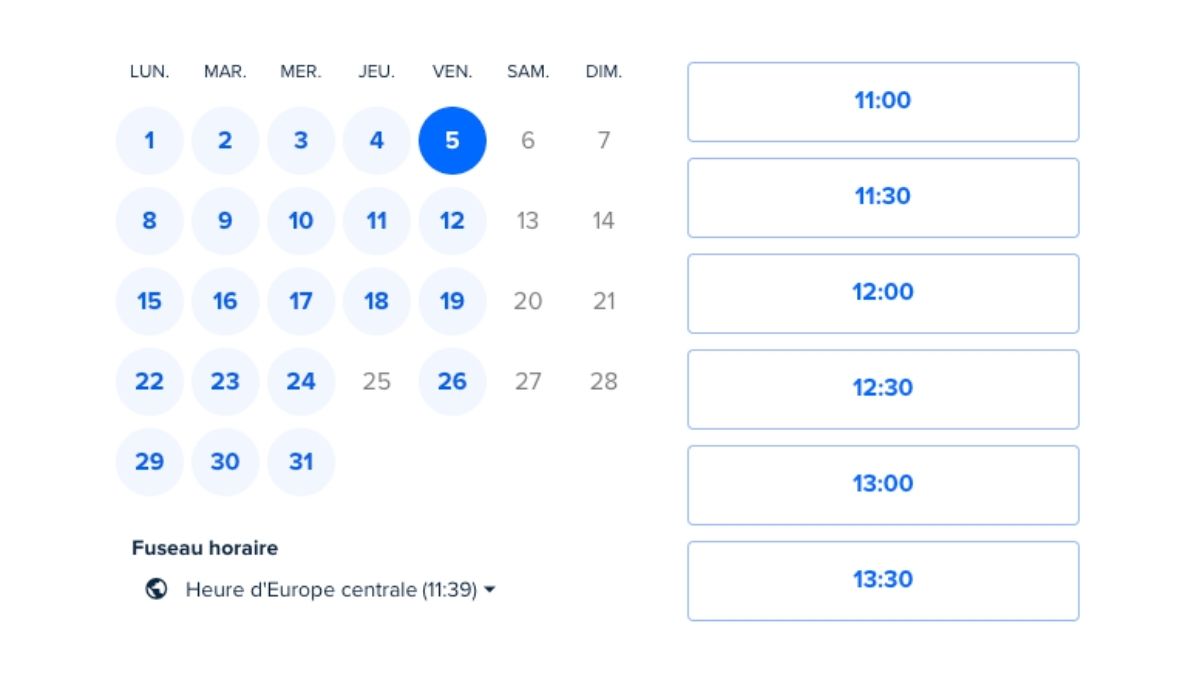
Task: Book the 12:30 time slot
Action: coord(883,389)
